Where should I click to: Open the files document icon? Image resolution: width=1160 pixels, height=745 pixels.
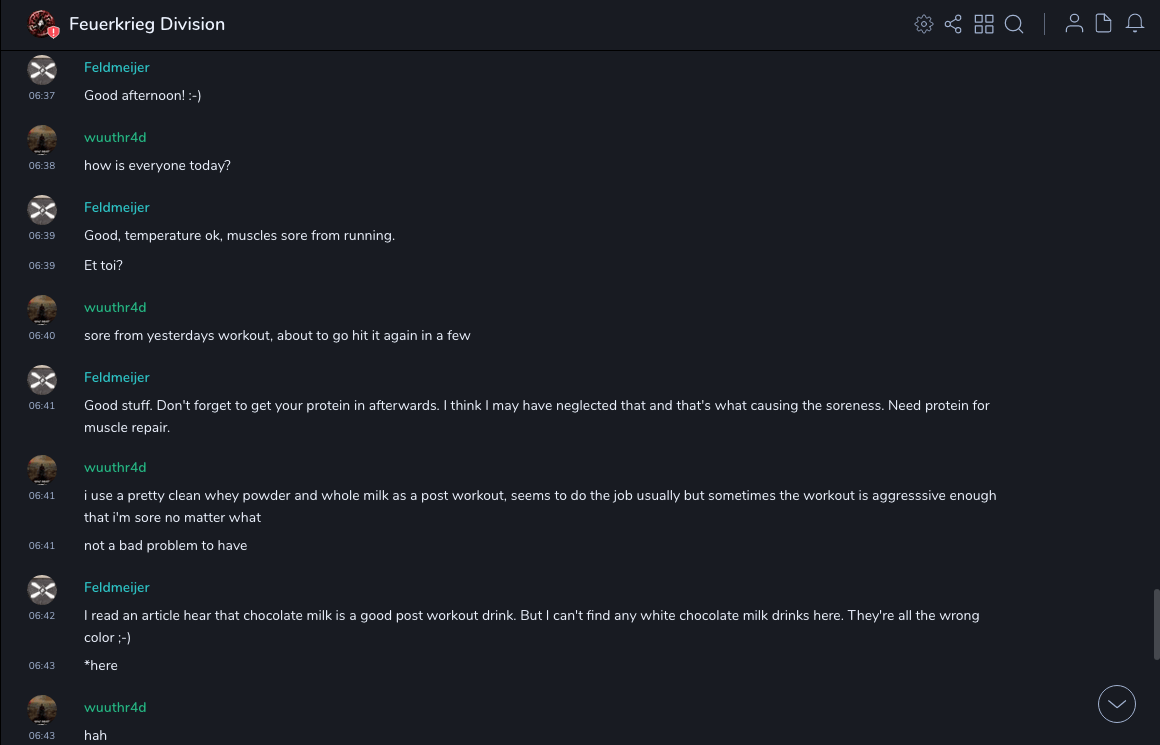(x=1104, y=24)
